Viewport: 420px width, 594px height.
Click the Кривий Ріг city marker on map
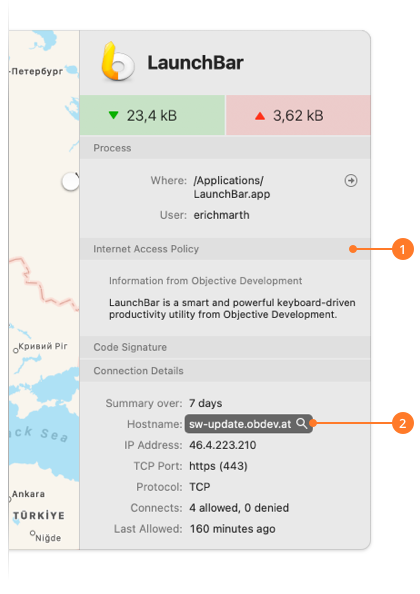click(16, 351)
